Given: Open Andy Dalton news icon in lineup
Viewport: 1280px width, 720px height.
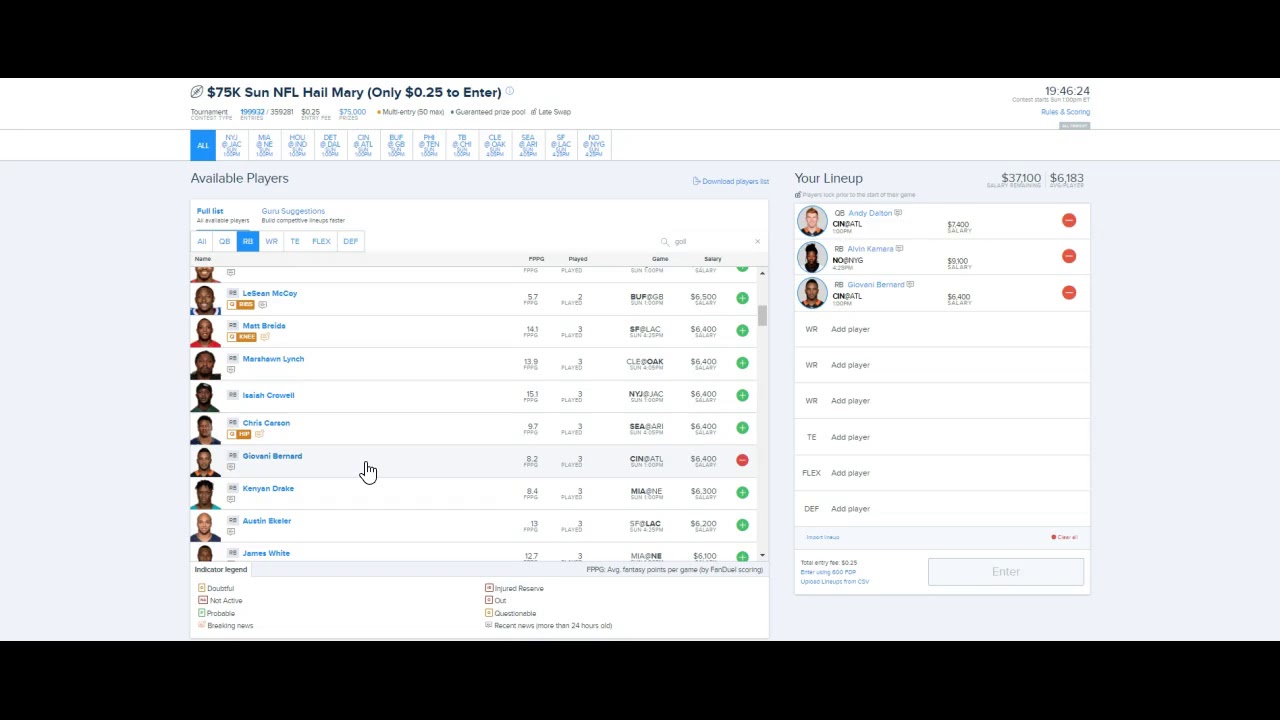Looking at the screenshot, I should 898,213.
